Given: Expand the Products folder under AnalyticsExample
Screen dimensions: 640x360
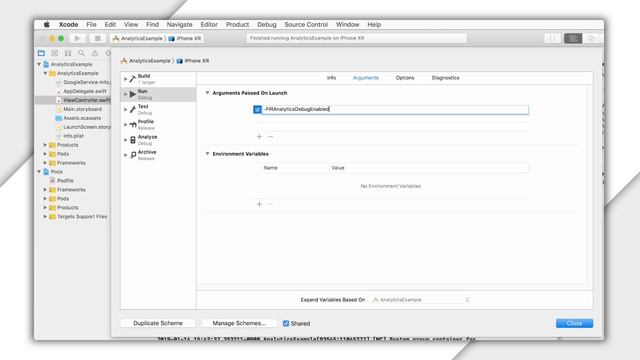Looking at the screenshot, I should coord(45,145).
